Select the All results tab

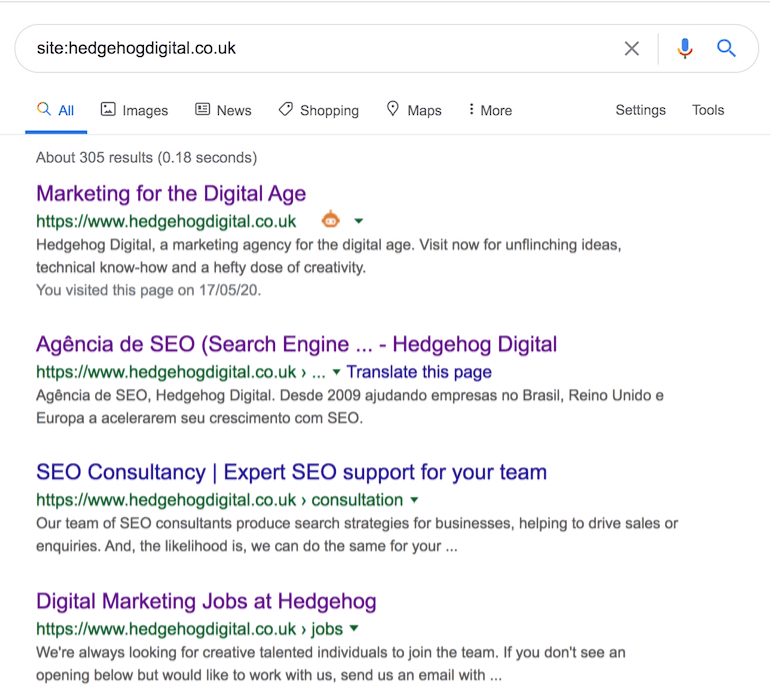(56, 110)
